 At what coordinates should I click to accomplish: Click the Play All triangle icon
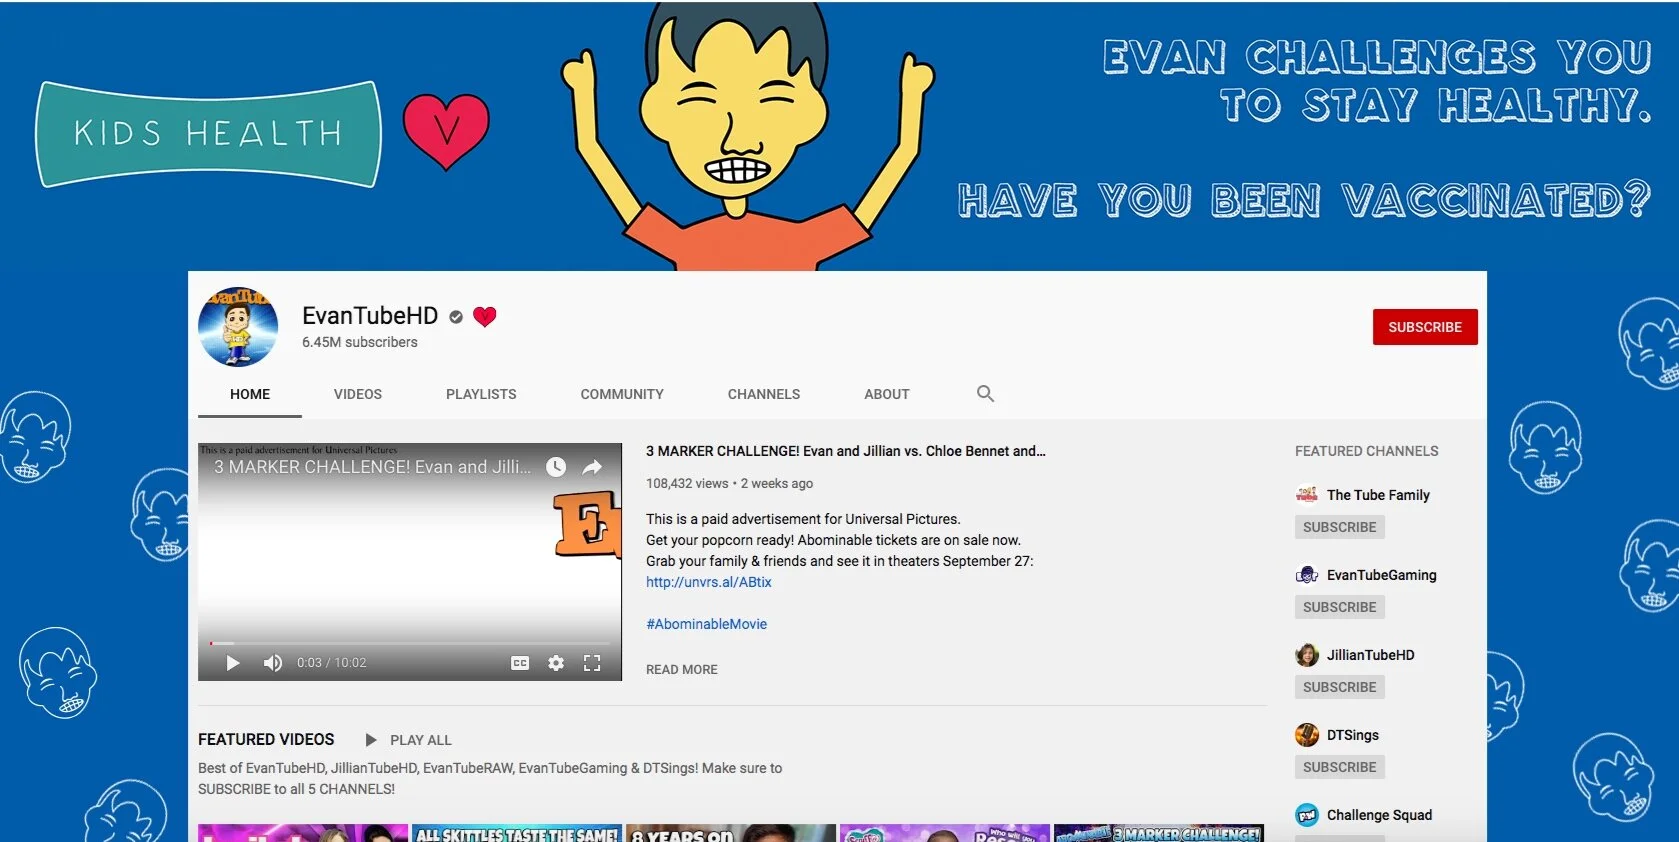[x=371, y=740]
